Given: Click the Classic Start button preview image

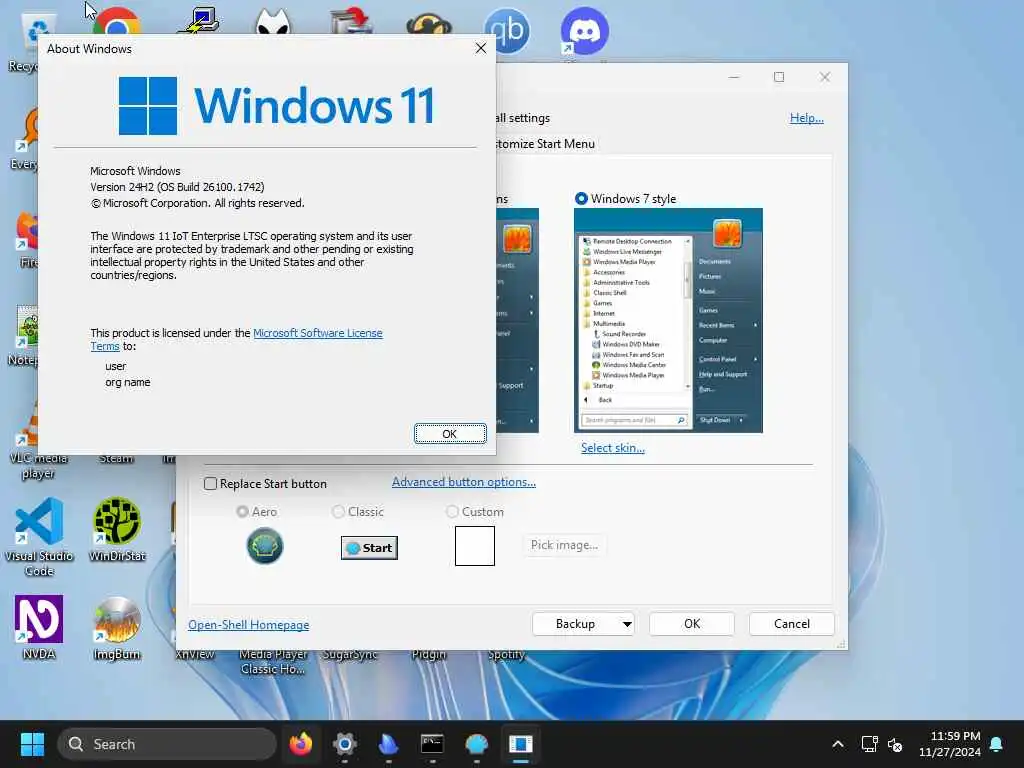Looking at the screenshot, I should click(369, 548).
